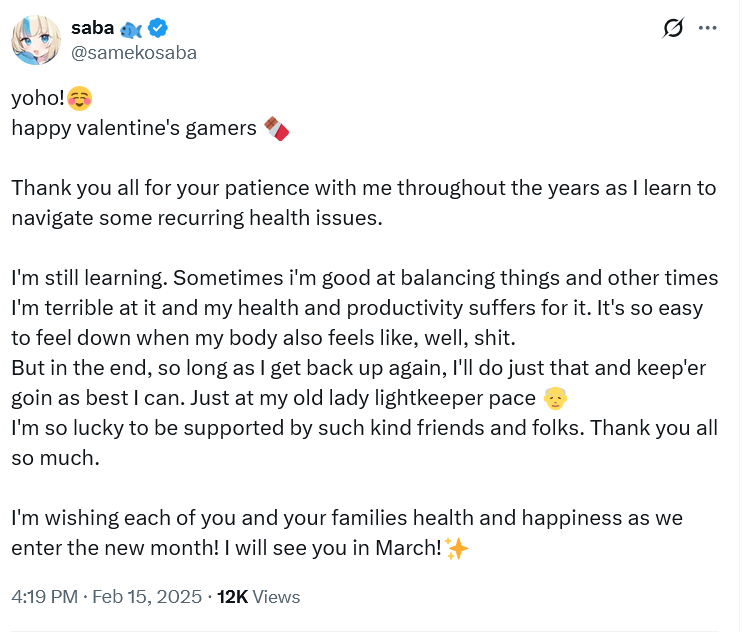Image resolution: width=742 pixels, height=632 pixels.
Task: Click the old person emoji
Action: click(x=555, y=398)
